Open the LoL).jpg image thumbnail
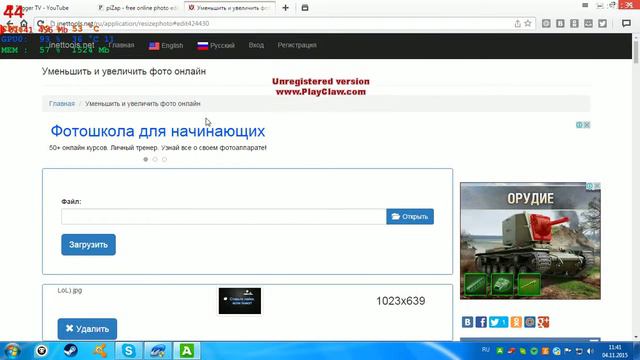Screen dimensions: 640x360 [240, 301]
